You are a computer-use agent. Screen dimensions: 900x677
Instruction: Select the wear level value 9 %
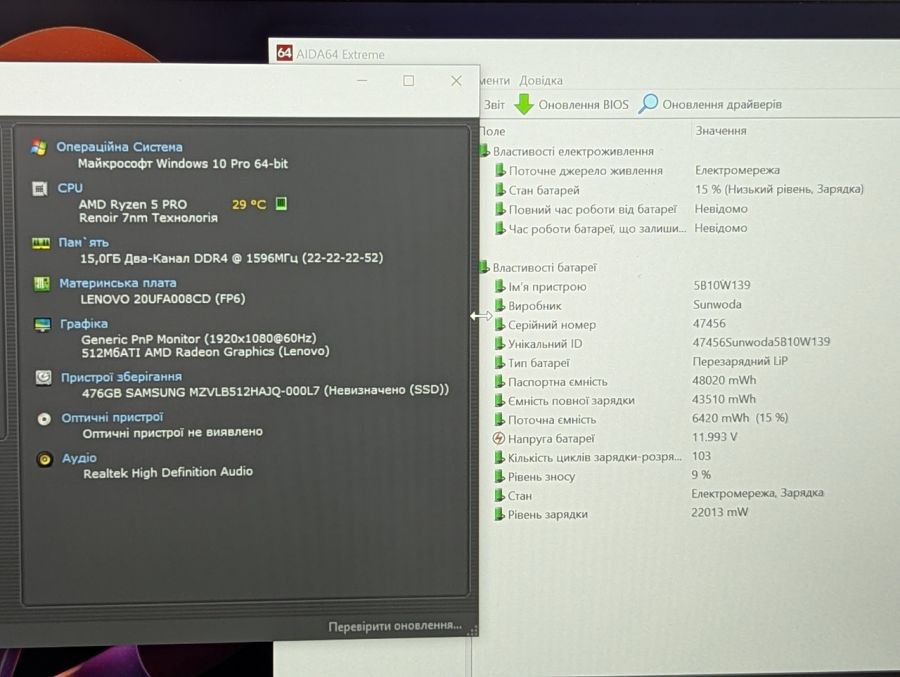coord(701,474)
